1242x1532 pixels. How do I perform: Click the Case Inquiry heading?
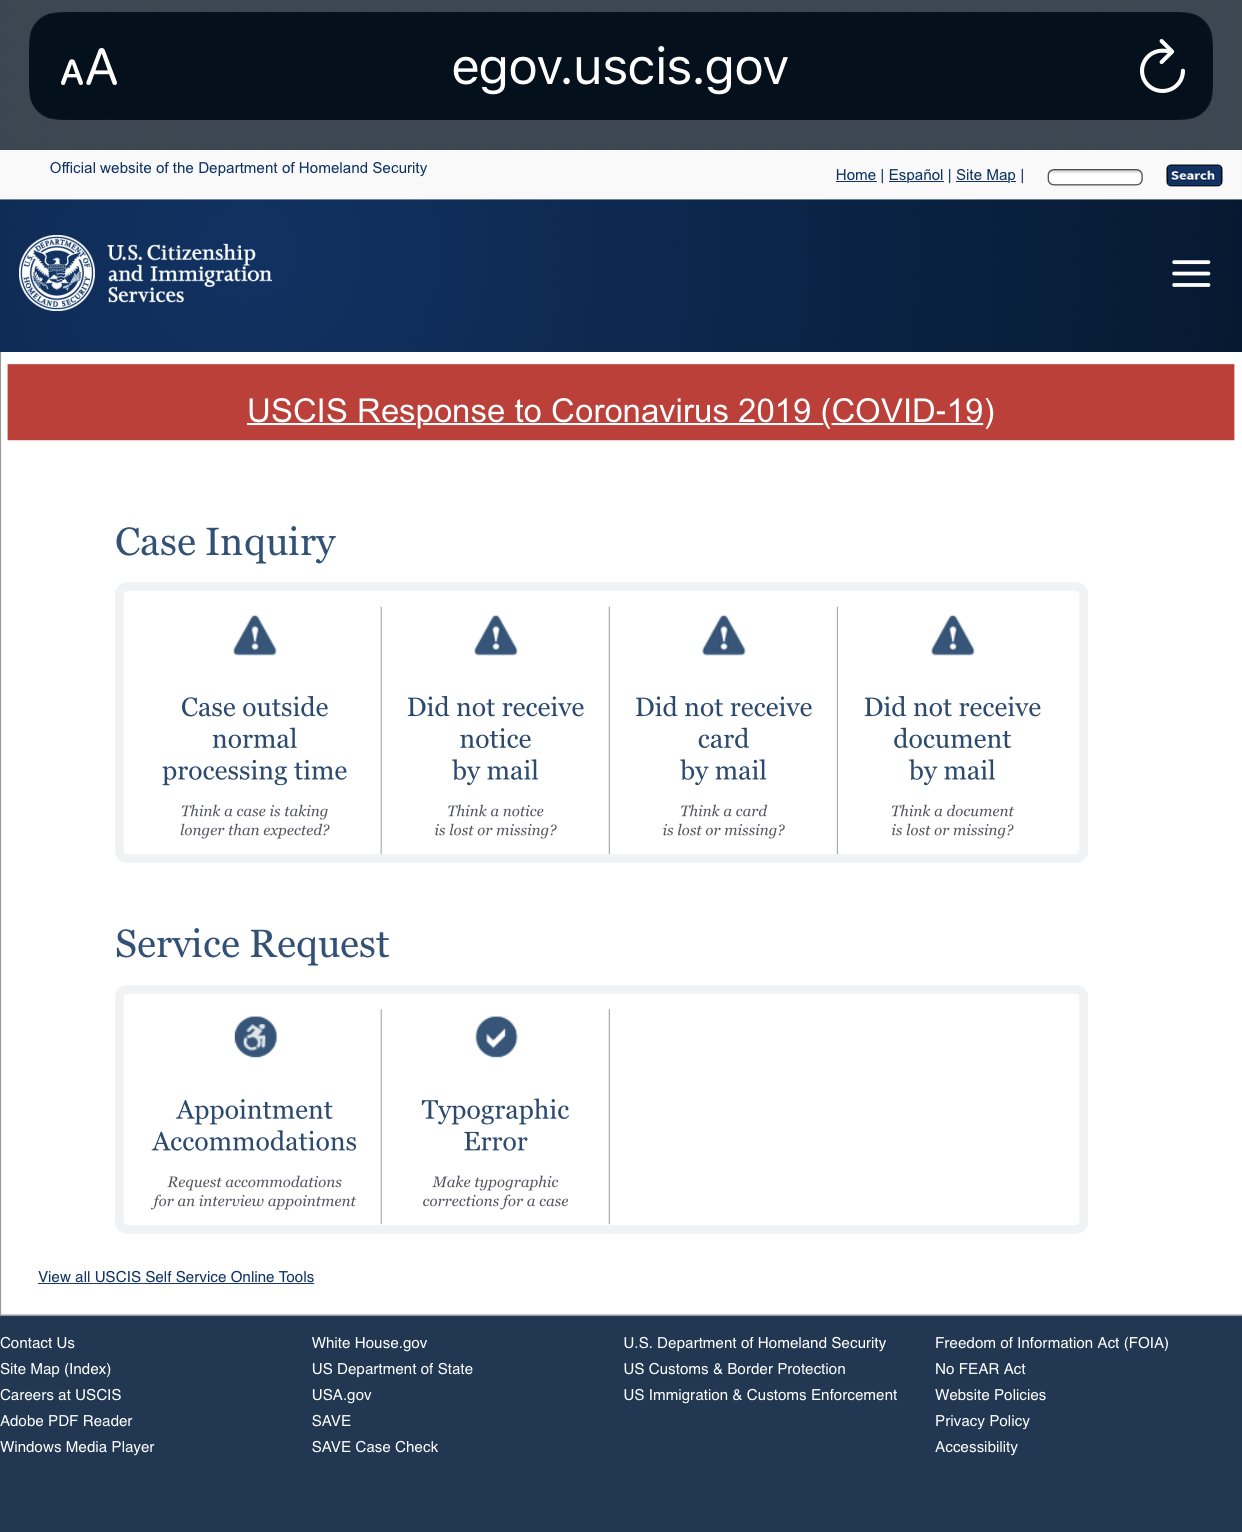(225, 542)
